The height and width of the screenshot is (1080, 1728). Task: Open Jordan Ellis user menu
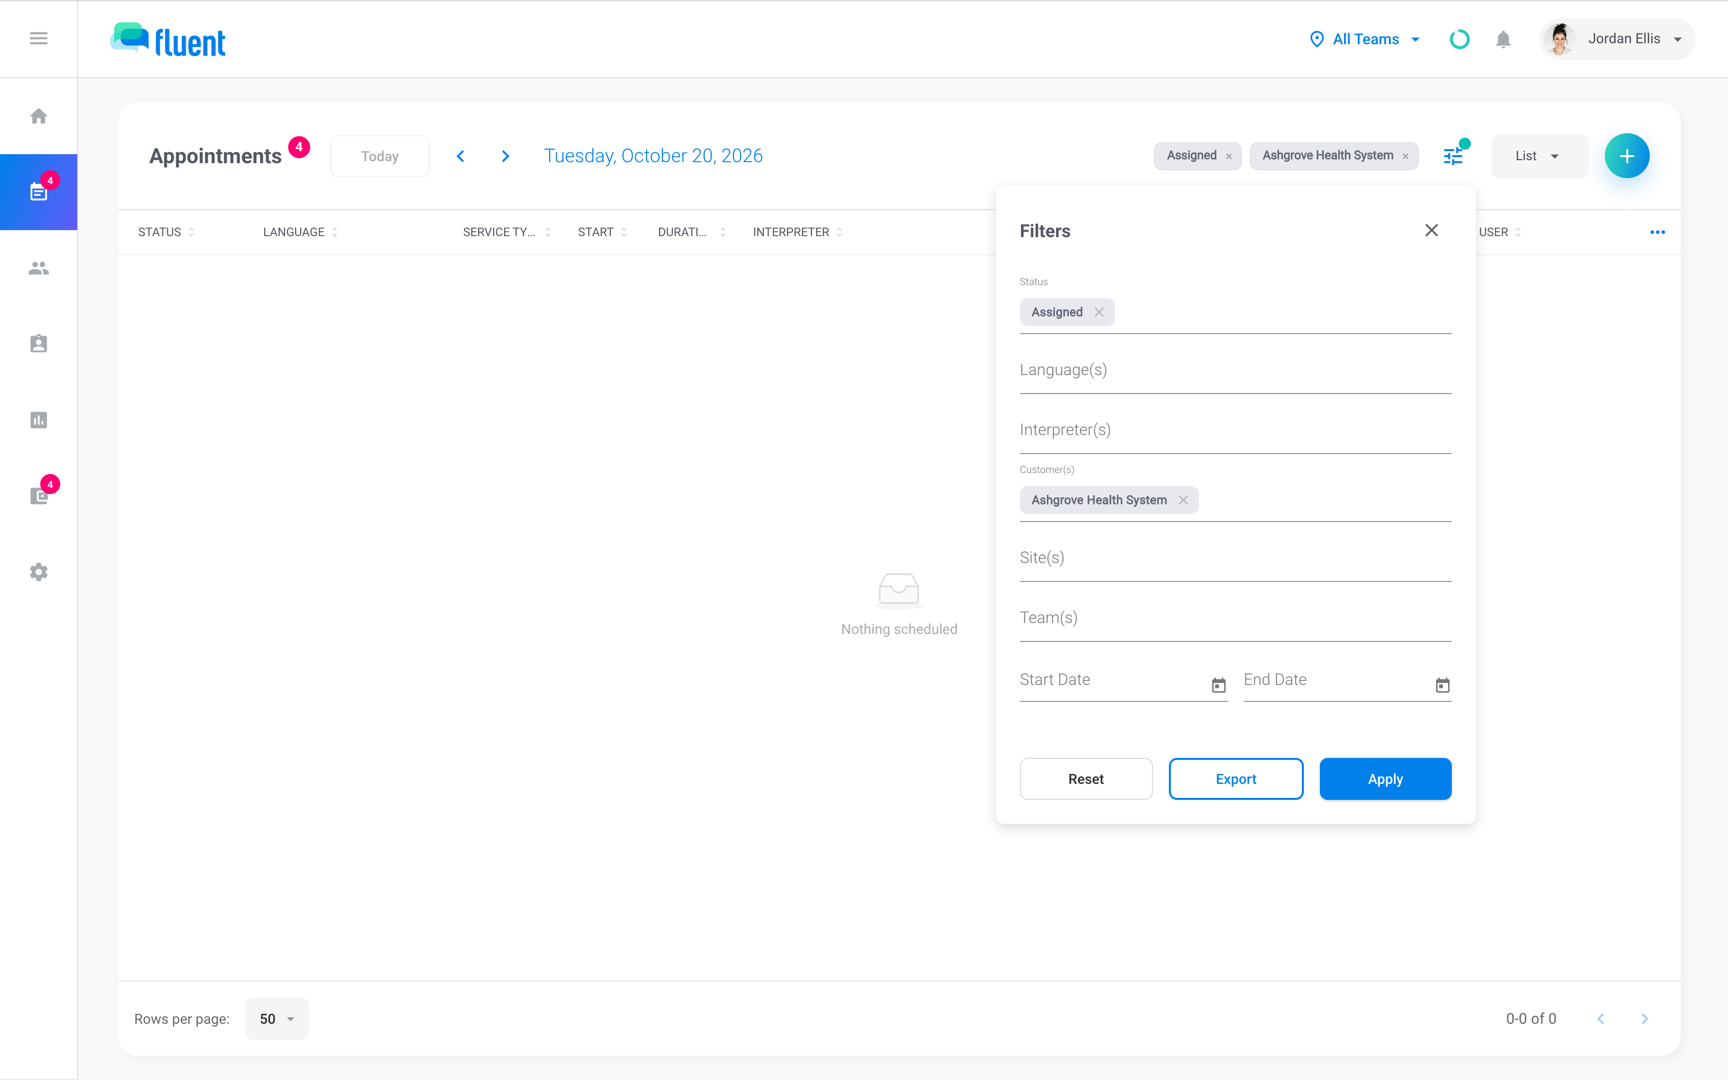coord(1618,39)
